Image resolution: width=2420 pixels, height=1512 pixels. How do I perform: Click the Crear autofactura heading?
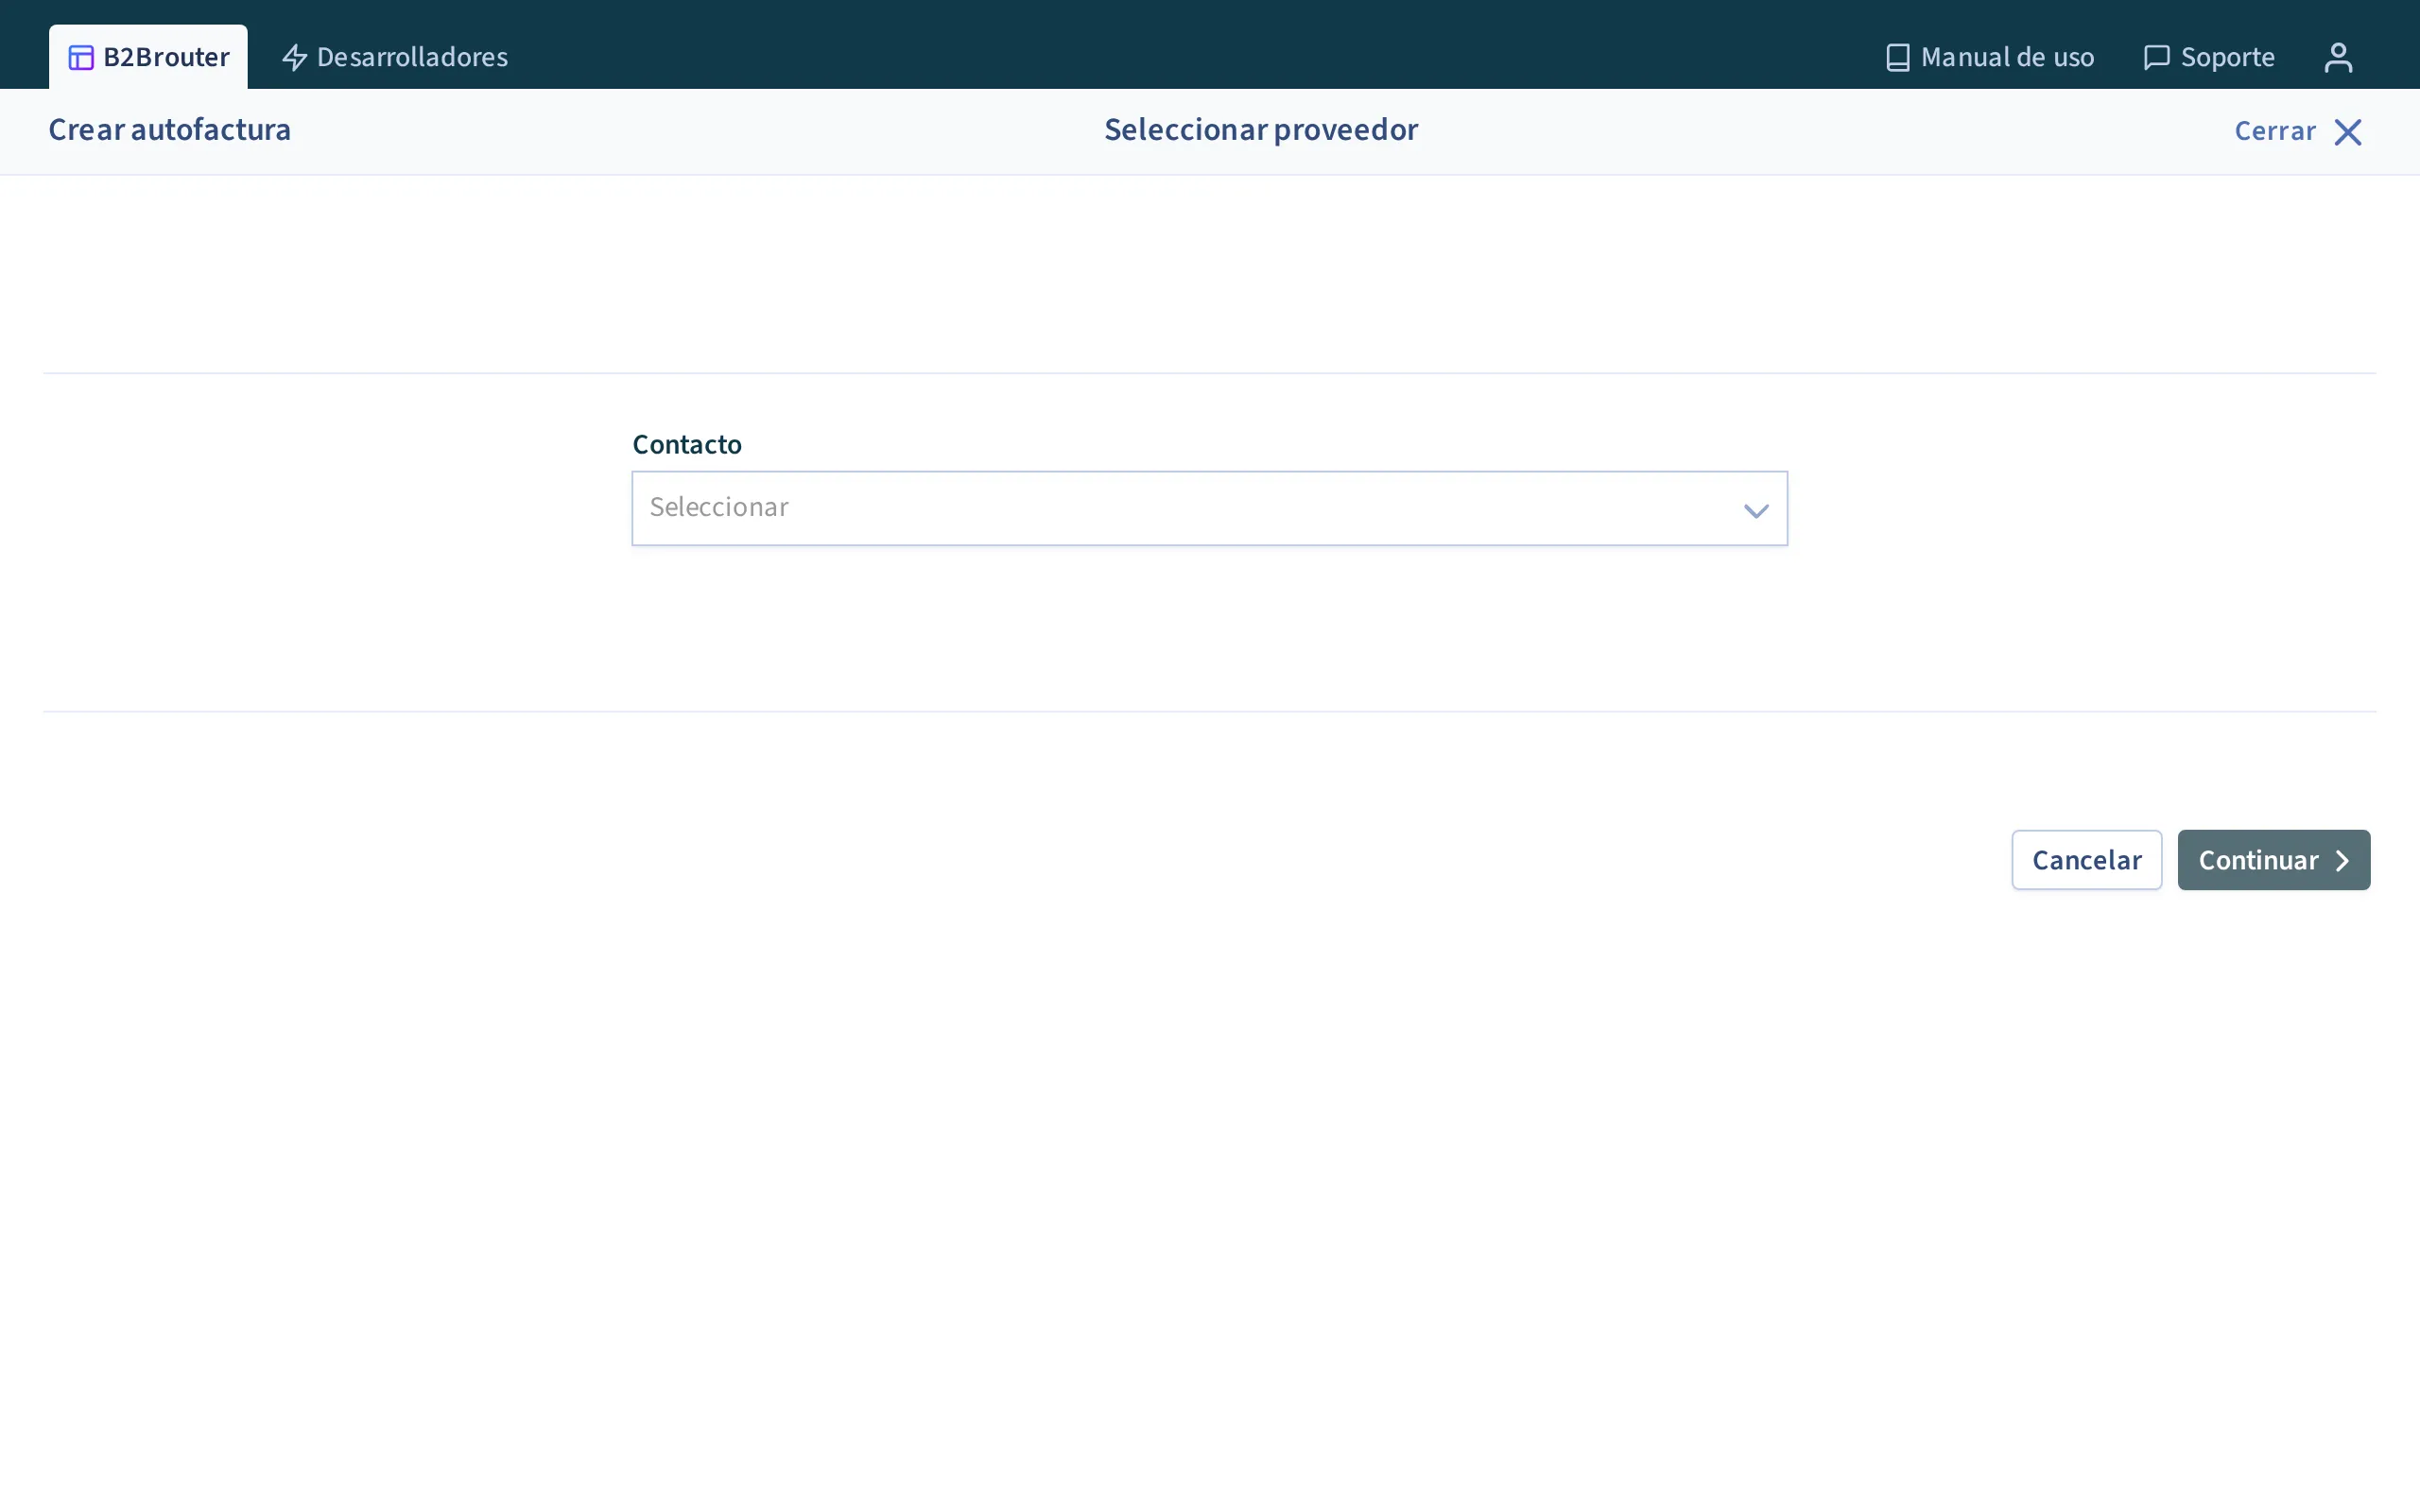[170, 130]
